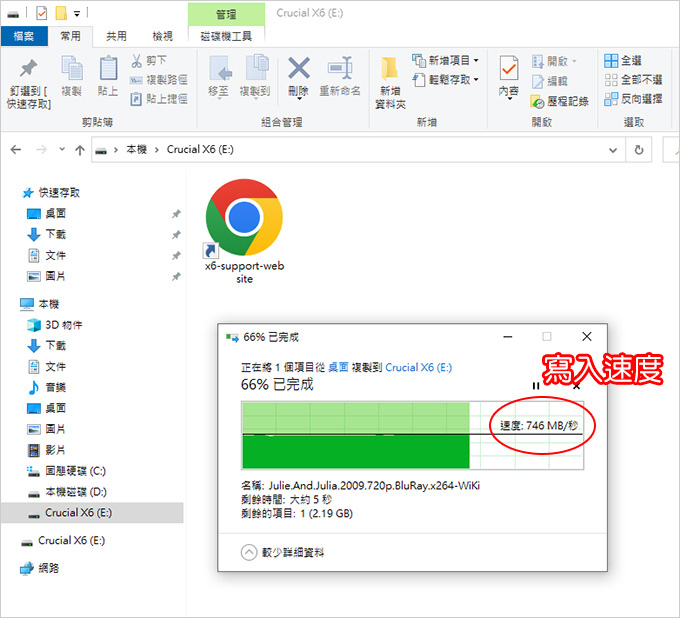Click Invert selection in ribbon
The image size is (680, 618).
tap(633, 99)
